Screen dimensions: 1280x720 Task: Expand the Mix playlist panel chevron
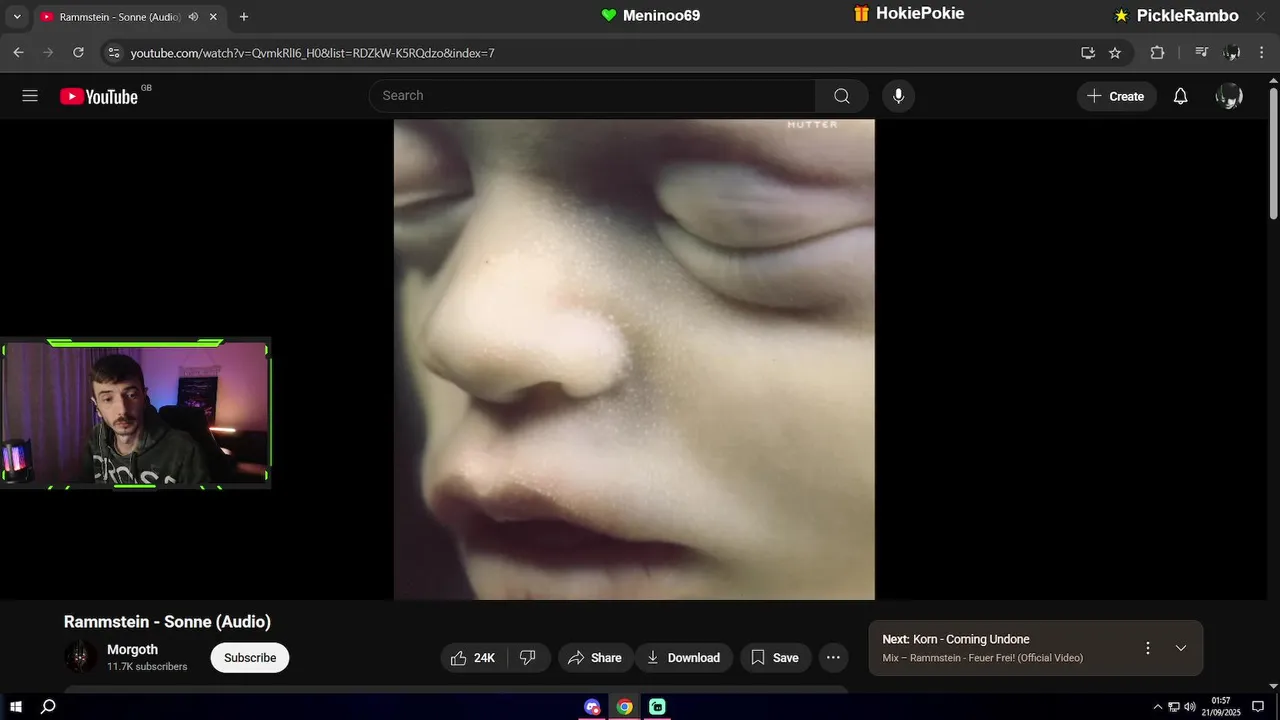tap(1181, 648)
